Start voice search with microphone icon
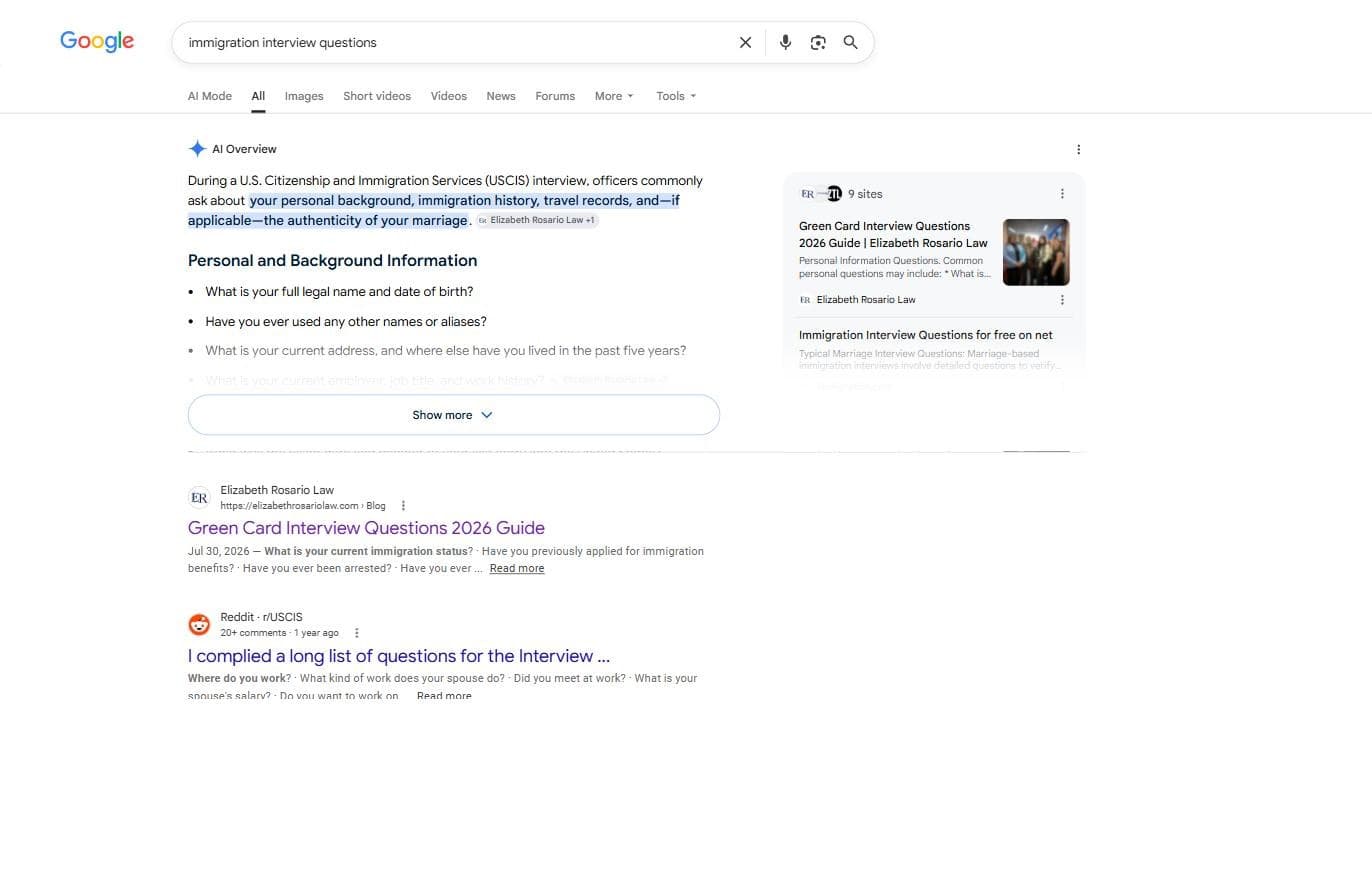 (785, 42)
